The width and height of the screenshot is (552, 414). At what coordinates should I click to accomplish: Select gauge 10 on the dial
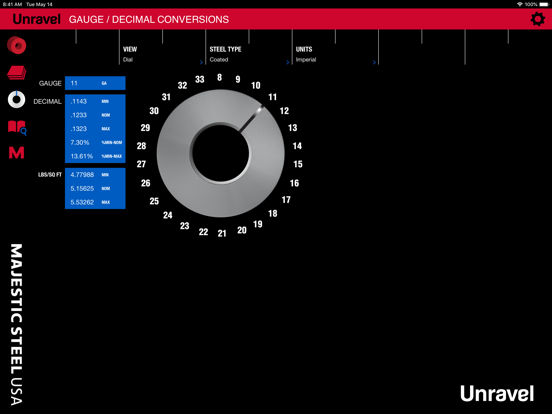tap(256, 86)
